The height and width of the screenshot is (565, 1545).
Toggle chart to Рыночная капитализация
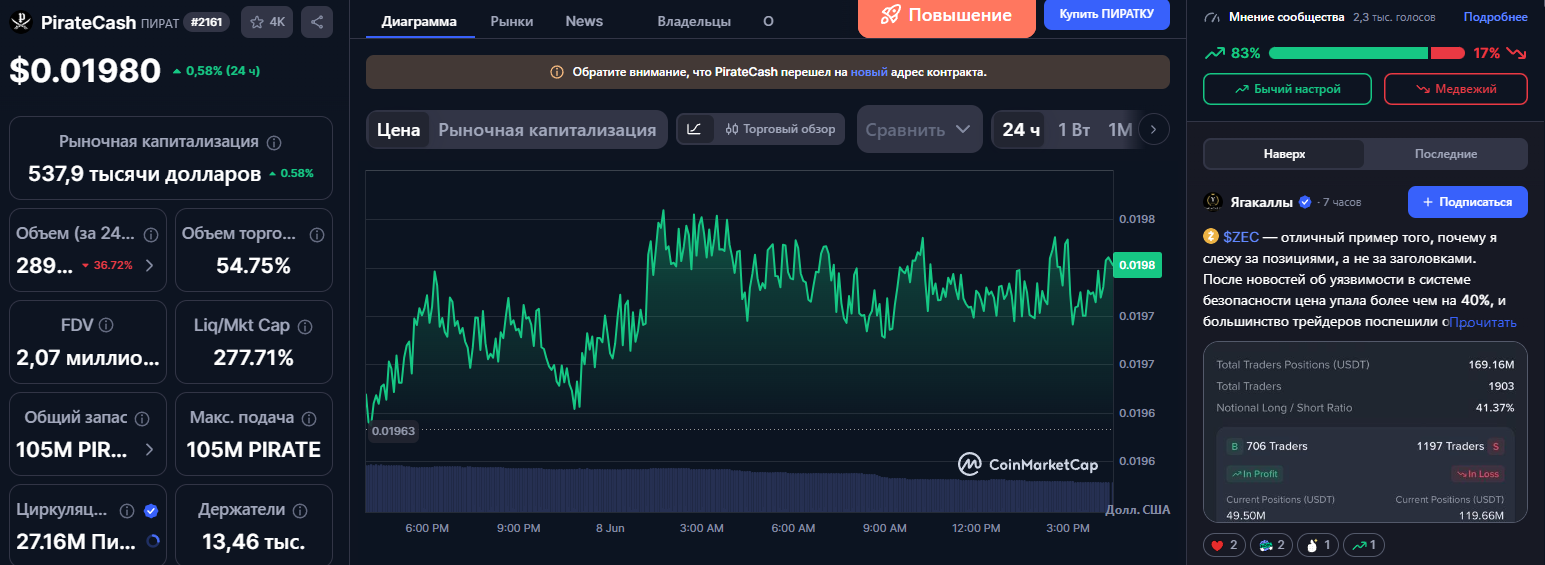click(547, 130)
